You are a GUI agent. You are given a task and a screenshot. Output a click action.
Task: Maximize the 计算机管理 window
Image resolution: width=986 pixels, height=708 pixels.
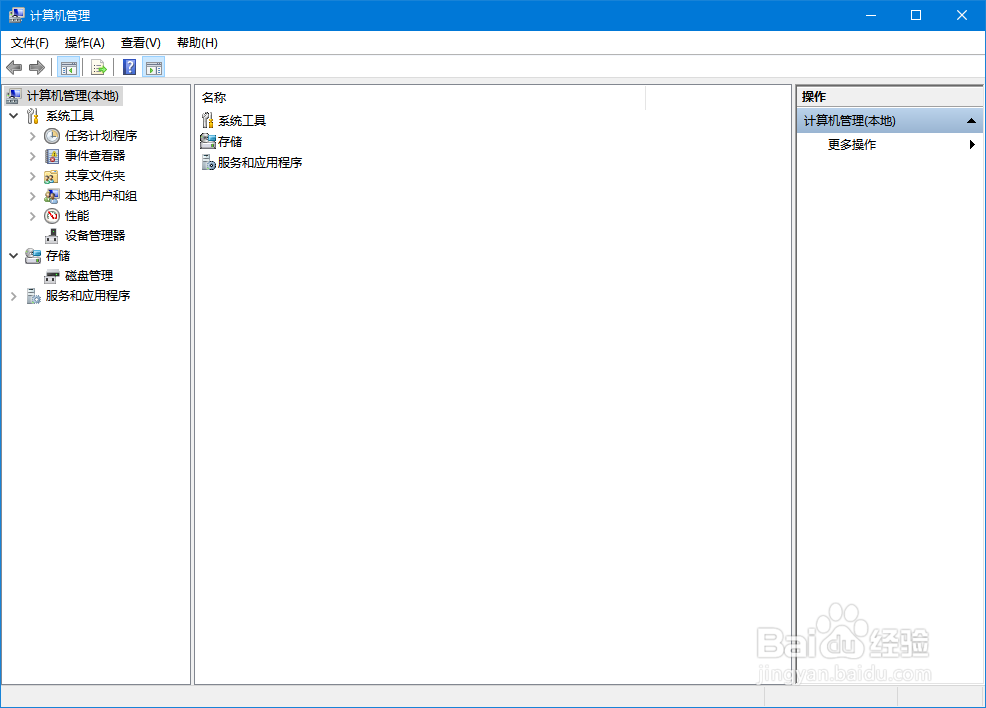click(916, 15)
